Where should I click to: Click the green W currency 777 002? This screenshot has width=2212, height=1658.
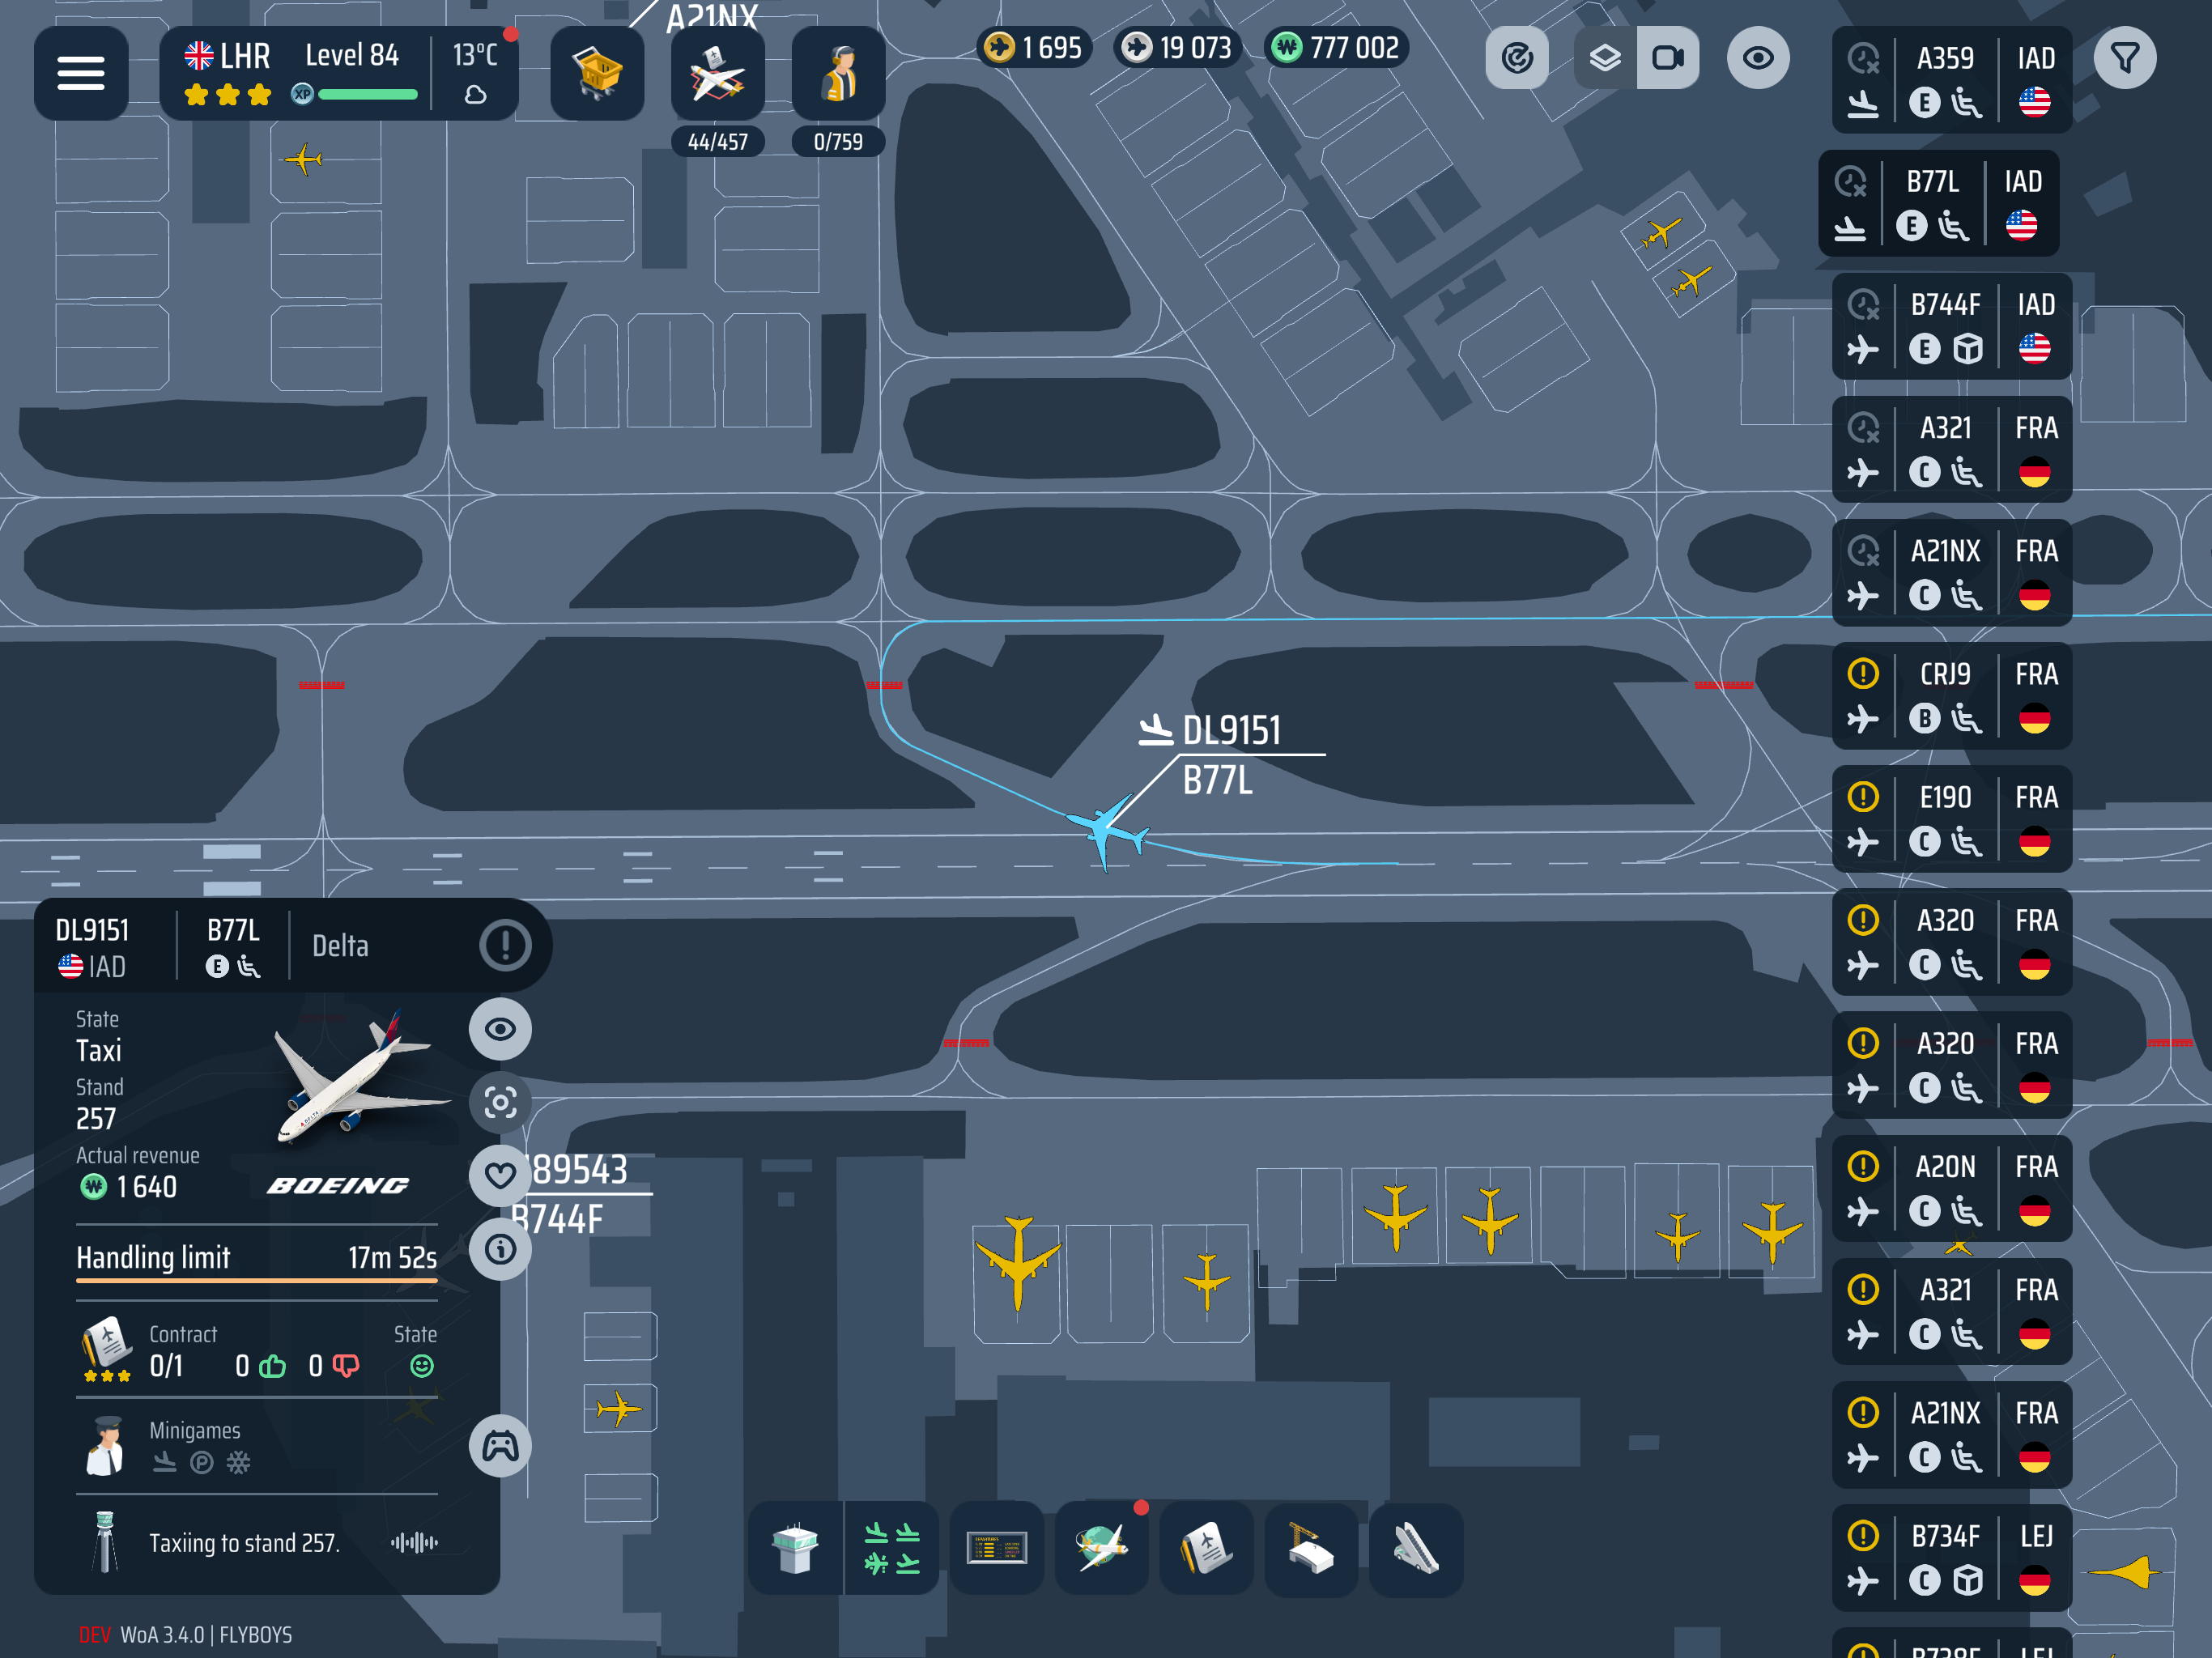1337,47
